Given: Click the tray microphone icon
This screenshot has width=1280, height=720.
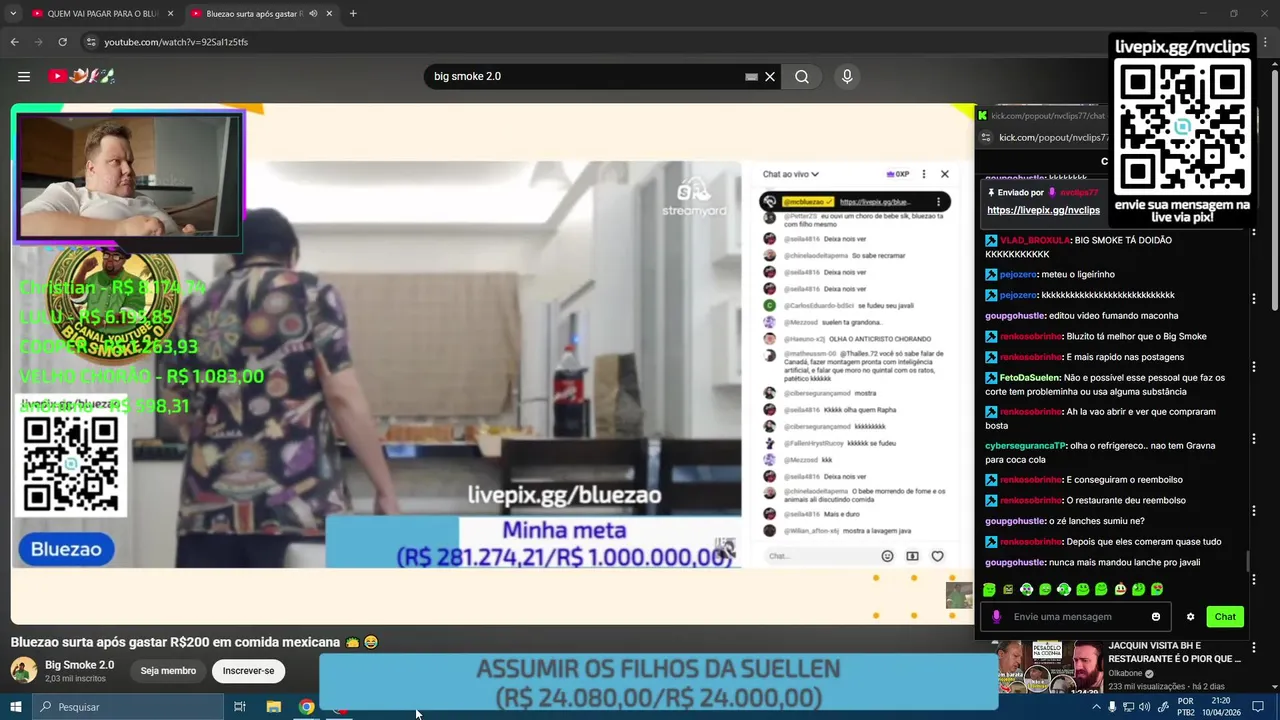Looking at the screenshot, I should click(1112, 707).
